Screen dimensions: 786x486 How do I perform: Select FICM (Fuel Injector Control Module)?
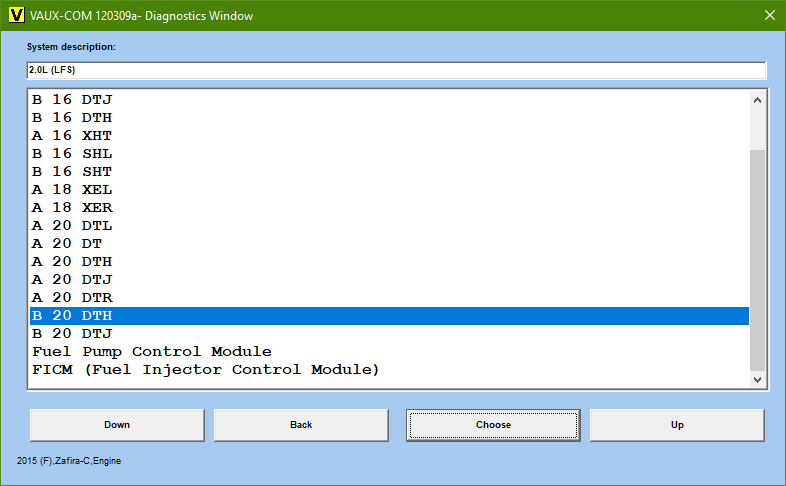click(205, 370)
